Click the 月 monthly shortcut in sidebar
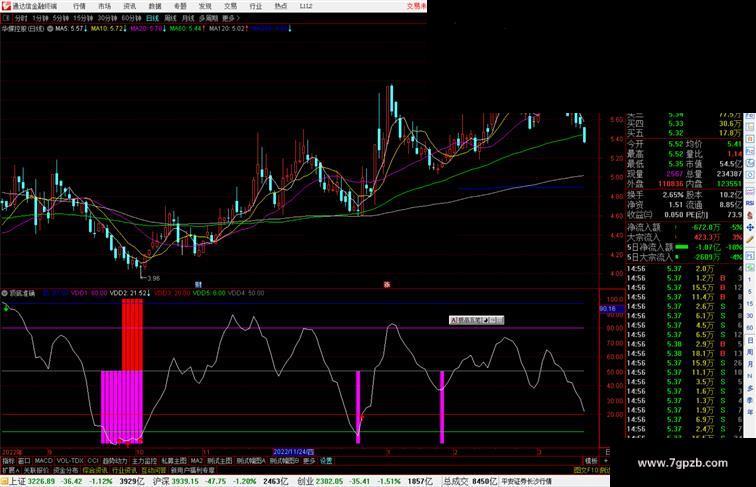The height and width of the screenshot is (487, 756). [750, 364]
